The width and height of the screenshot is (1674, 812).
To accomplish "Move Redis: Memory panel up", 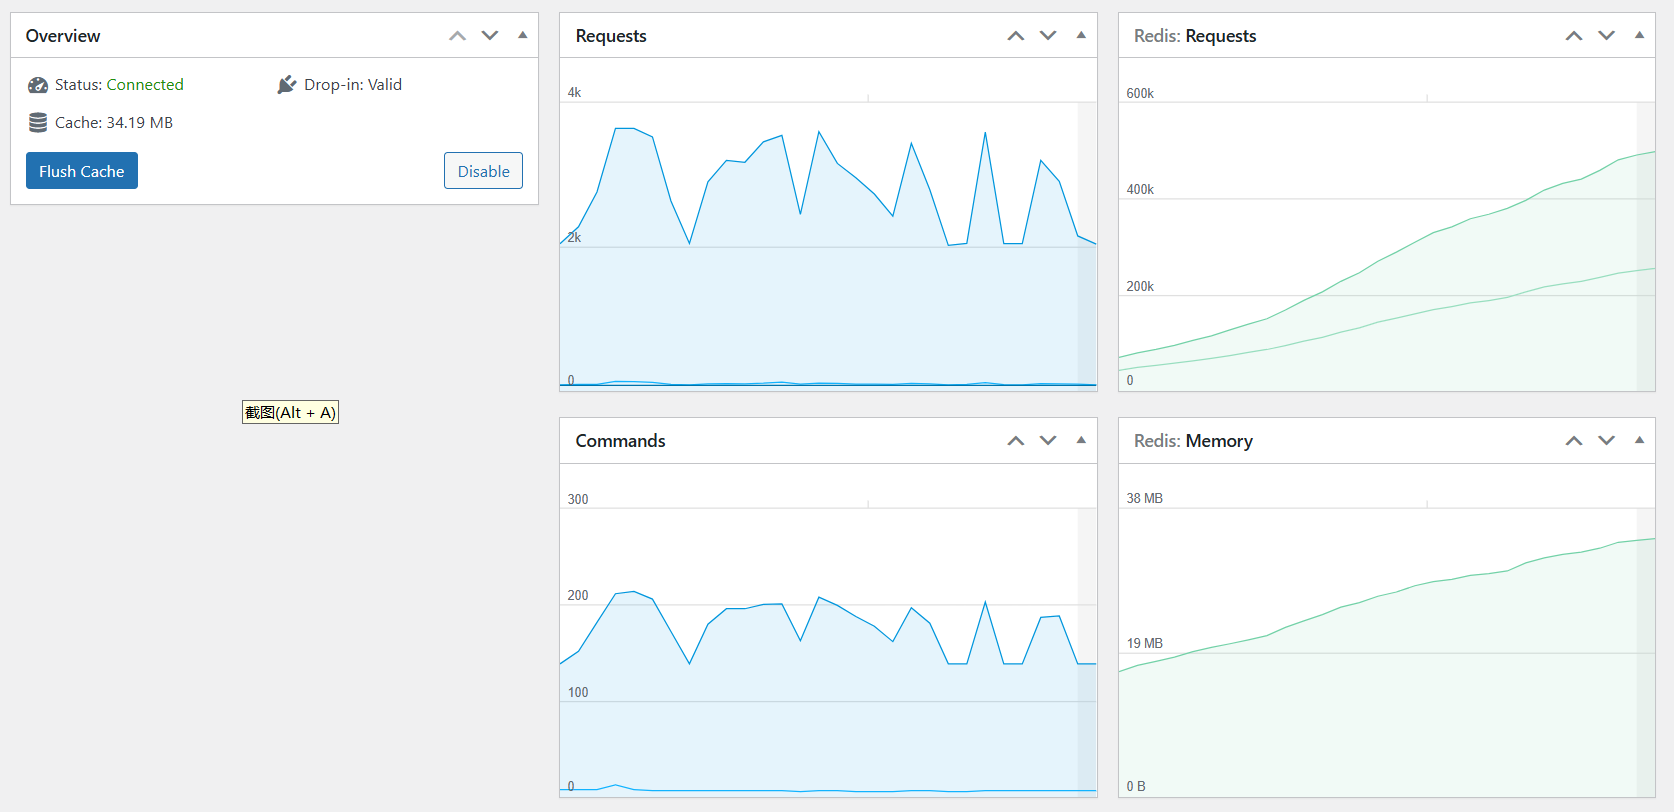I will [1574, 441].
